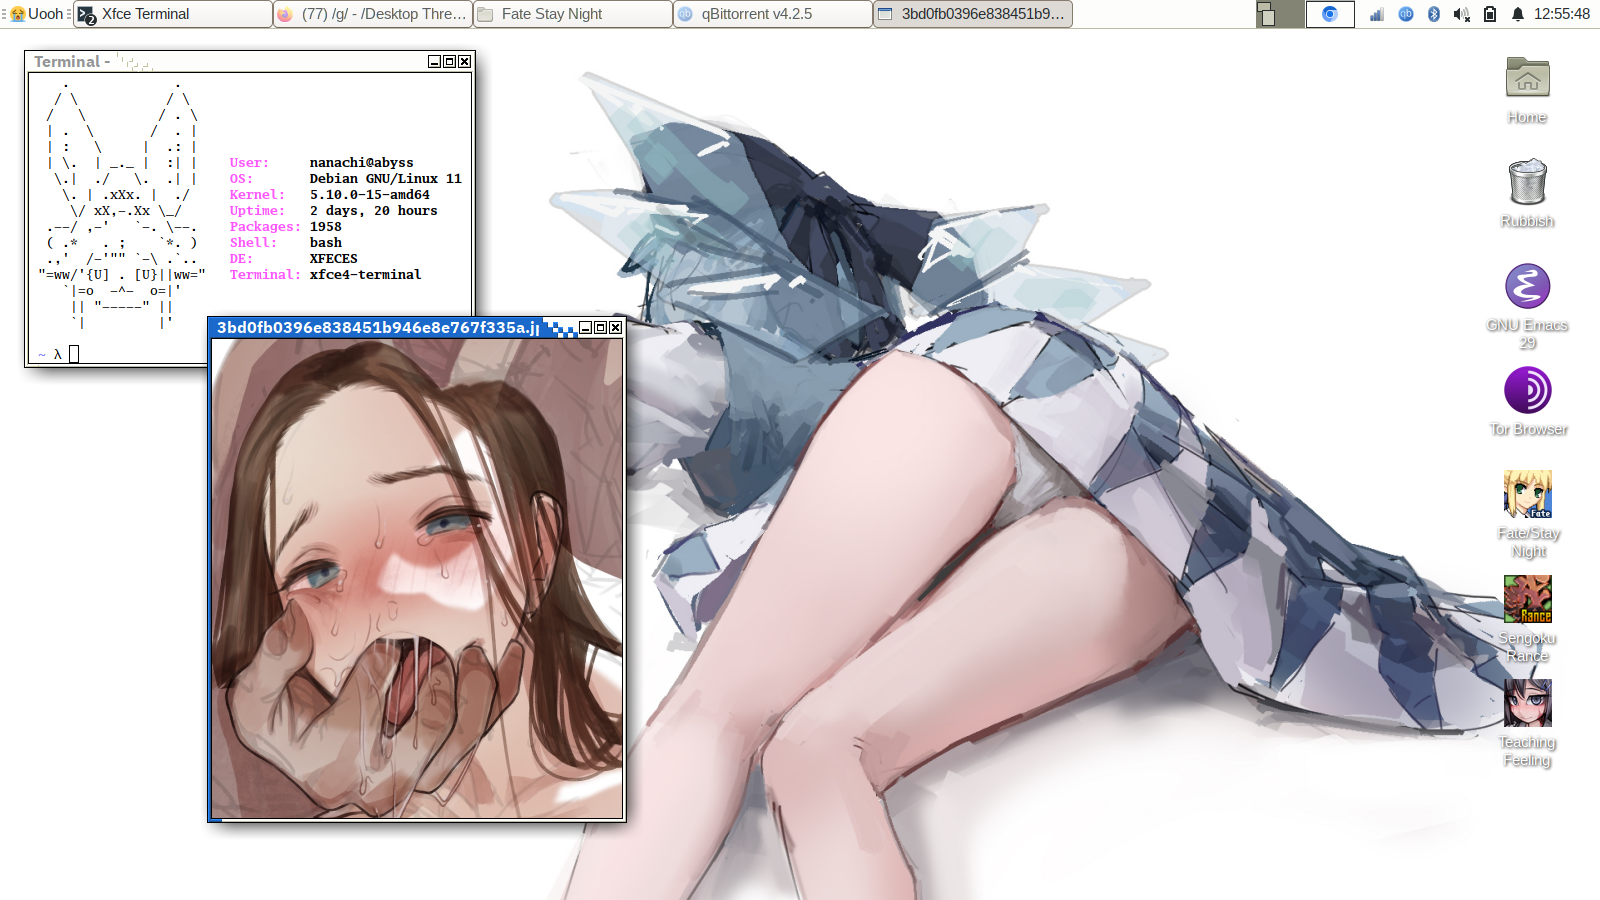The width and height of the screenshot is (1600, 900).
Task: Click the shell value 'bash'
Action: click(x=325, y=242)
